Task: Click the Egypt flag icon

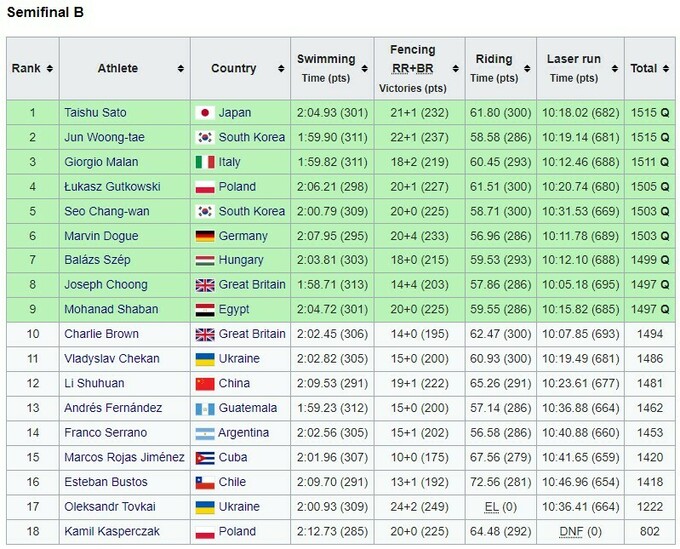Action: coord(203,309)
